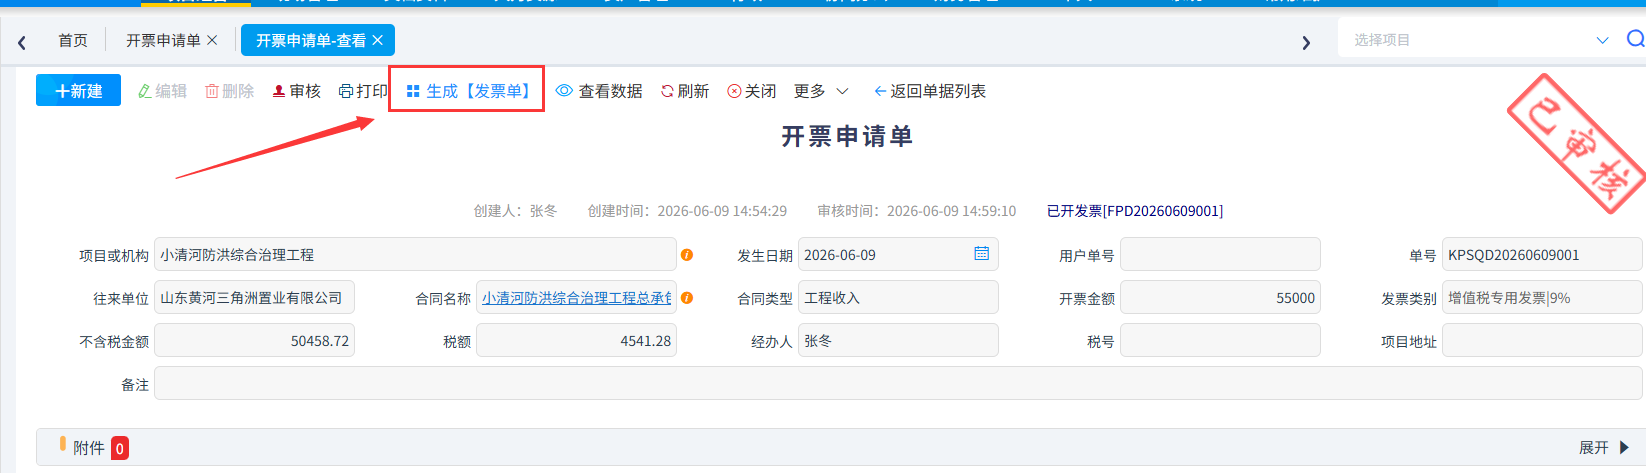Click the 关闭 toolbar item
This screenshot has height=473, width=1646.
pyautogui.click(x=752, y=91)
